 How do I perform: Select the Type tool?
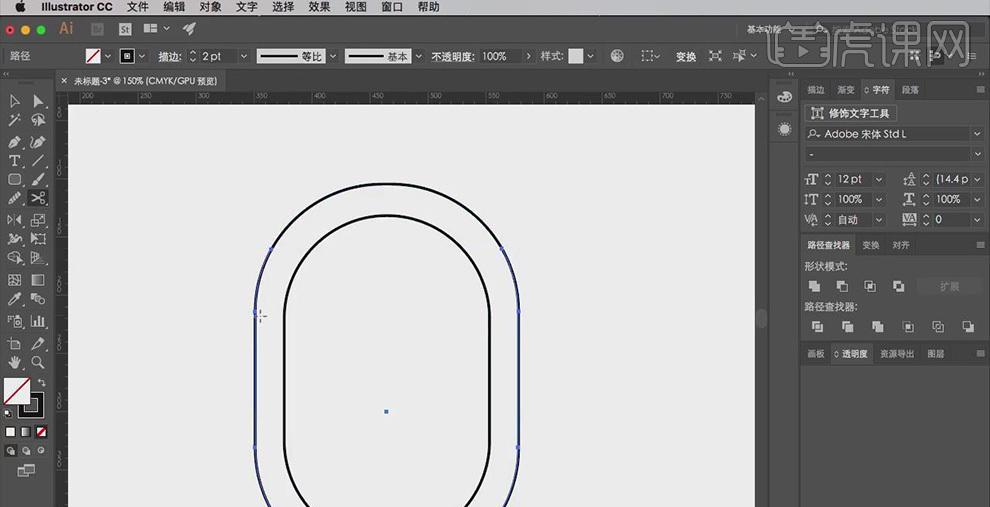tap(15, 160)
